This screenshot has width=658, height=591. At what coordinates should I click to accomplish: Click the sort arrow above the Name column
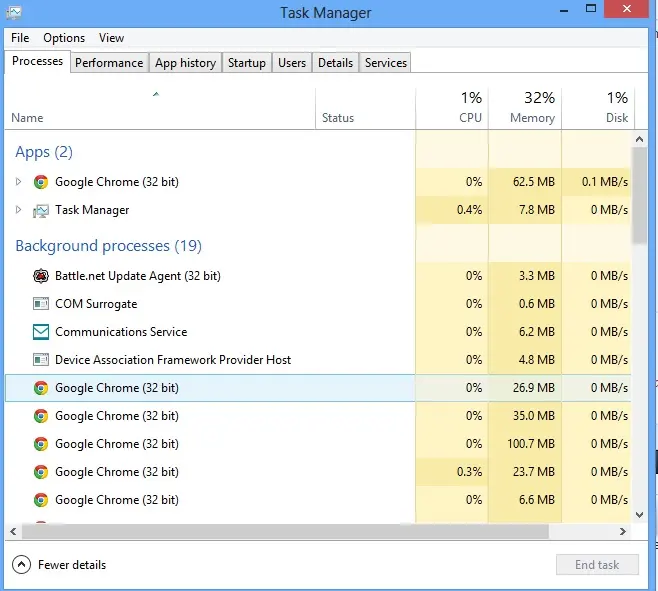(x=156, y=94)
